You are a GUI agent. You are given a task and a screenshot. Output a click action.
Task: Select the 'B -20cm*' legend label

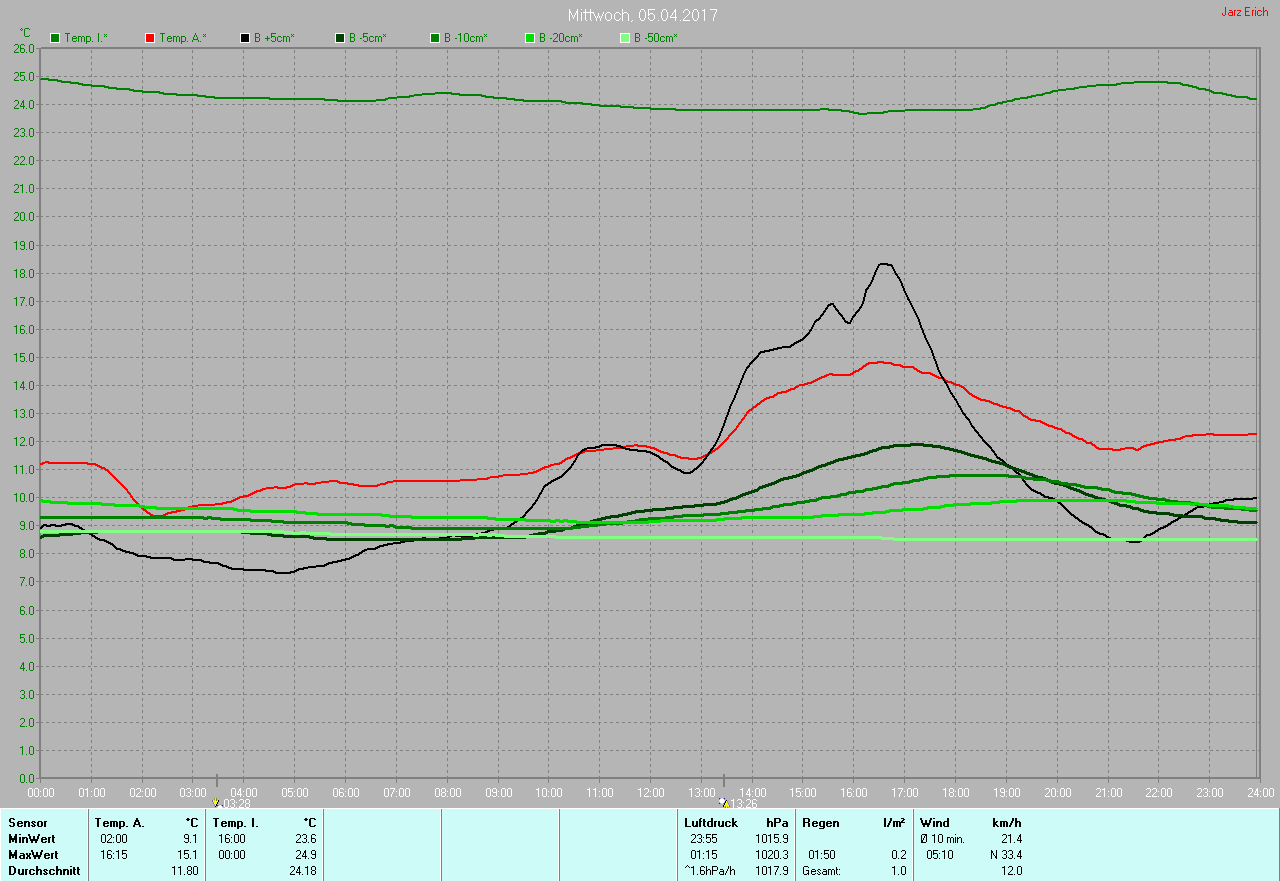(x=560, y=38)
